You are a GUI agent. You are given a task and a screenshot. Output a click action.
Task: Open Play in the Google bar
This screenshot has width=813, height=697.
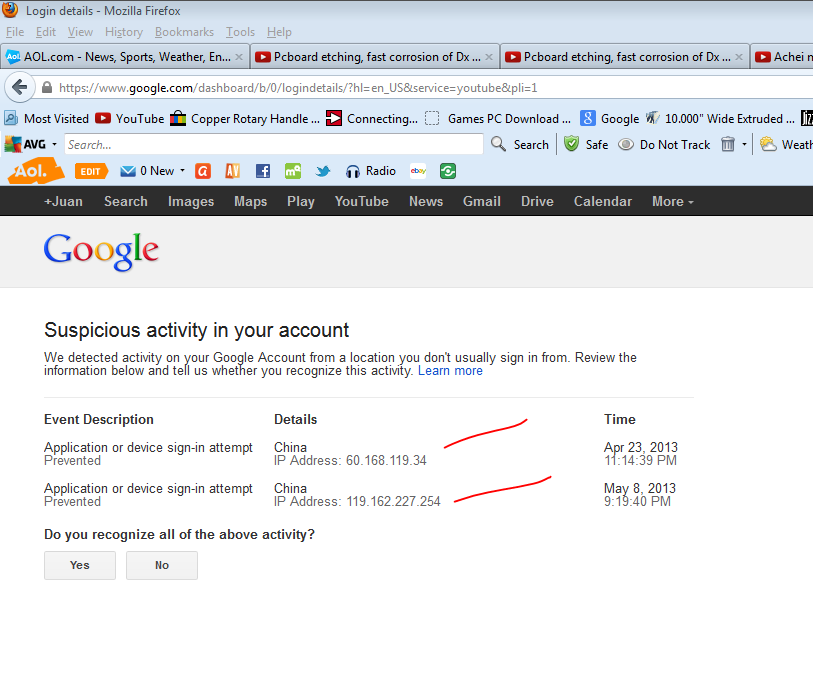pyautogui.click(x=301, y=201)
